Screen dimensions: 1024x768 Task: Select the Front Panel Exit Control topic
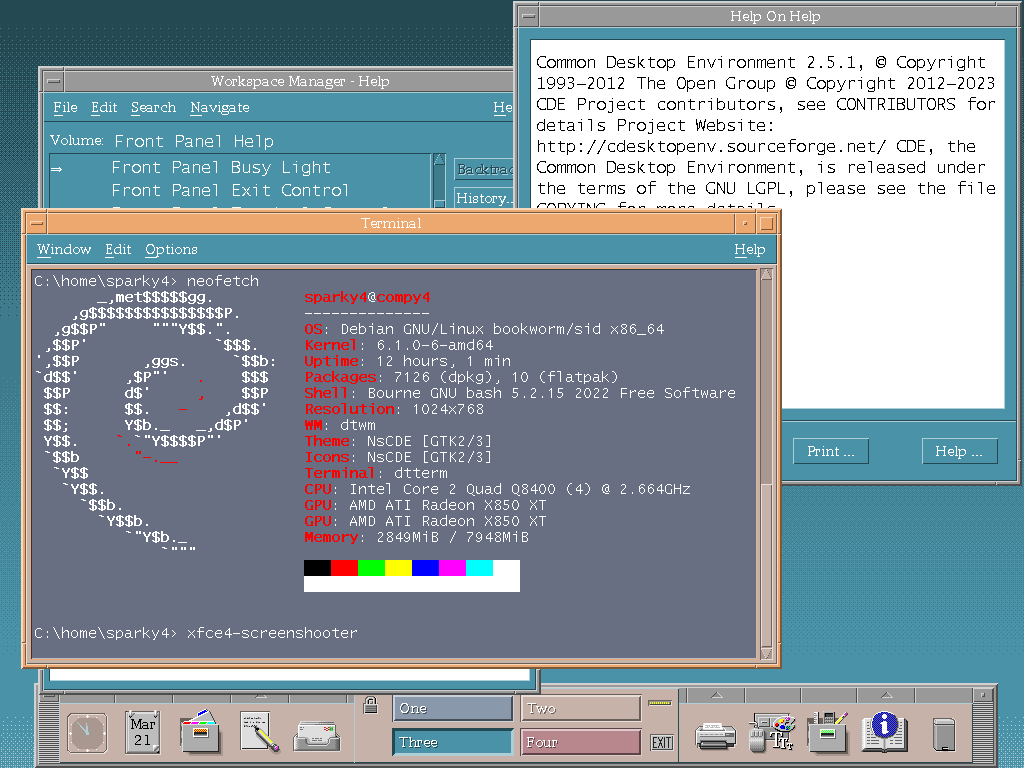pyautogui.click(x=230, y=190)
